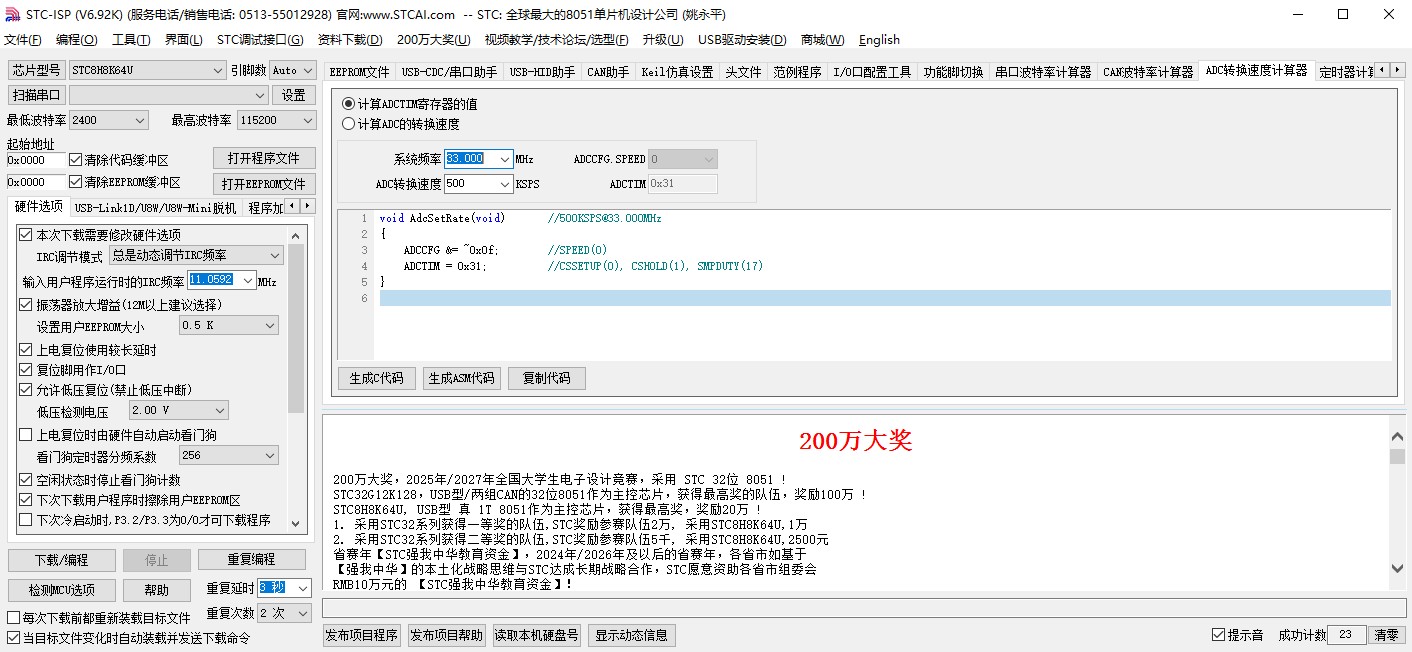Click the 生成C代码 button
This screenshot has height=652, width=1412.
pyautogui.click(x=377, y=378)
